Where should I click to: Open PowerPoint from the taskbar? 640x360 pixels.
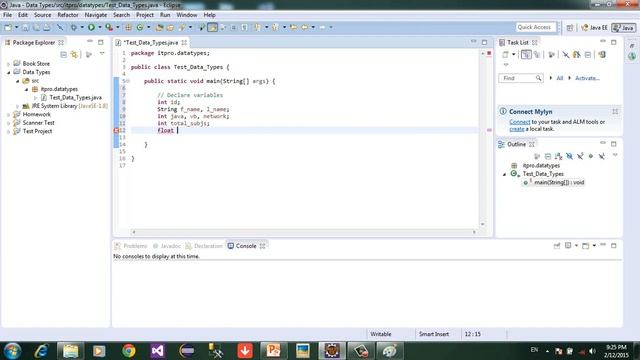click(273, 351)
